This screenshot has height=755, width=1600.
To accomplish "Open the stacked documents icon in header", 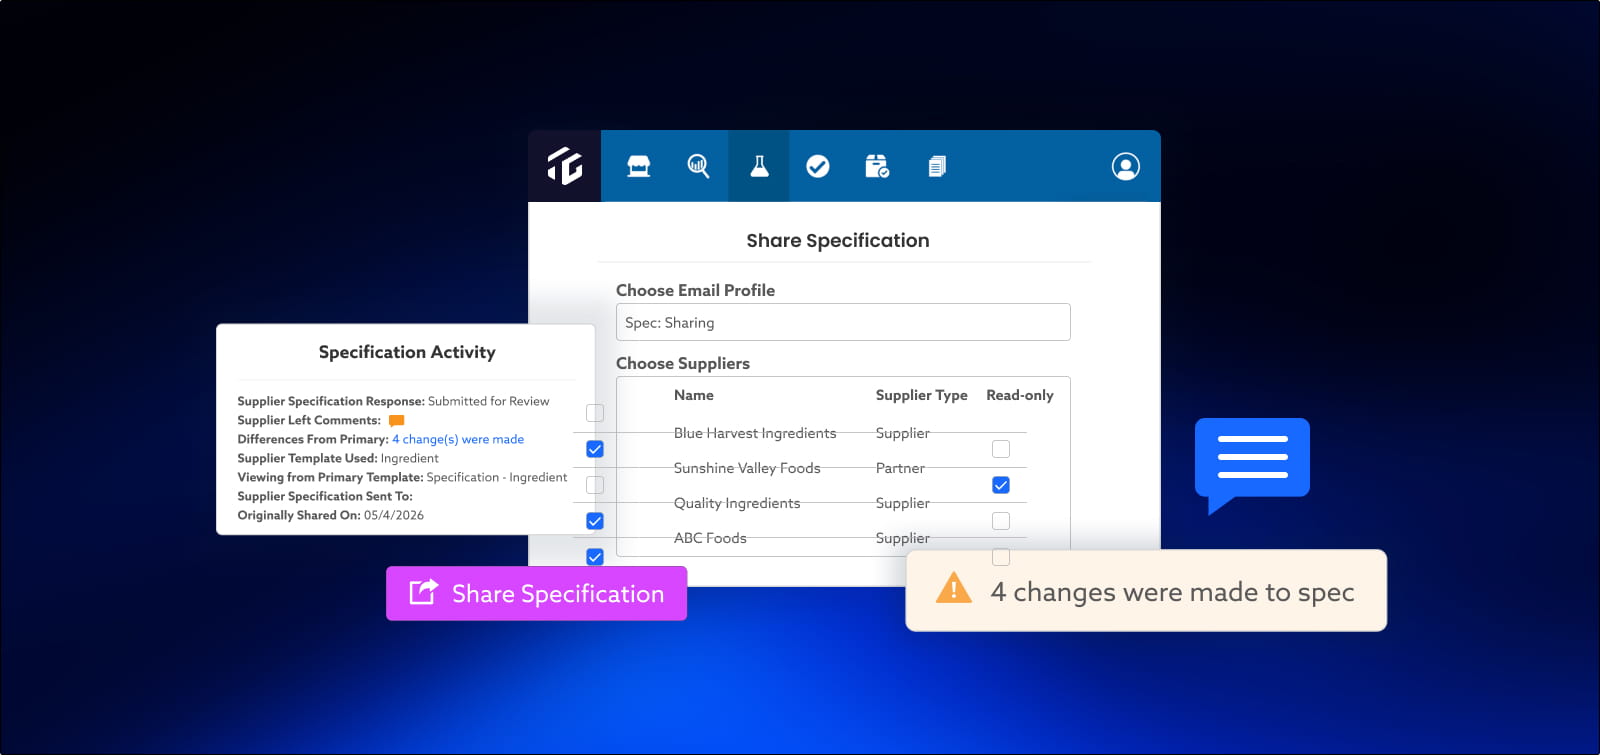I will tap(937, 166).
